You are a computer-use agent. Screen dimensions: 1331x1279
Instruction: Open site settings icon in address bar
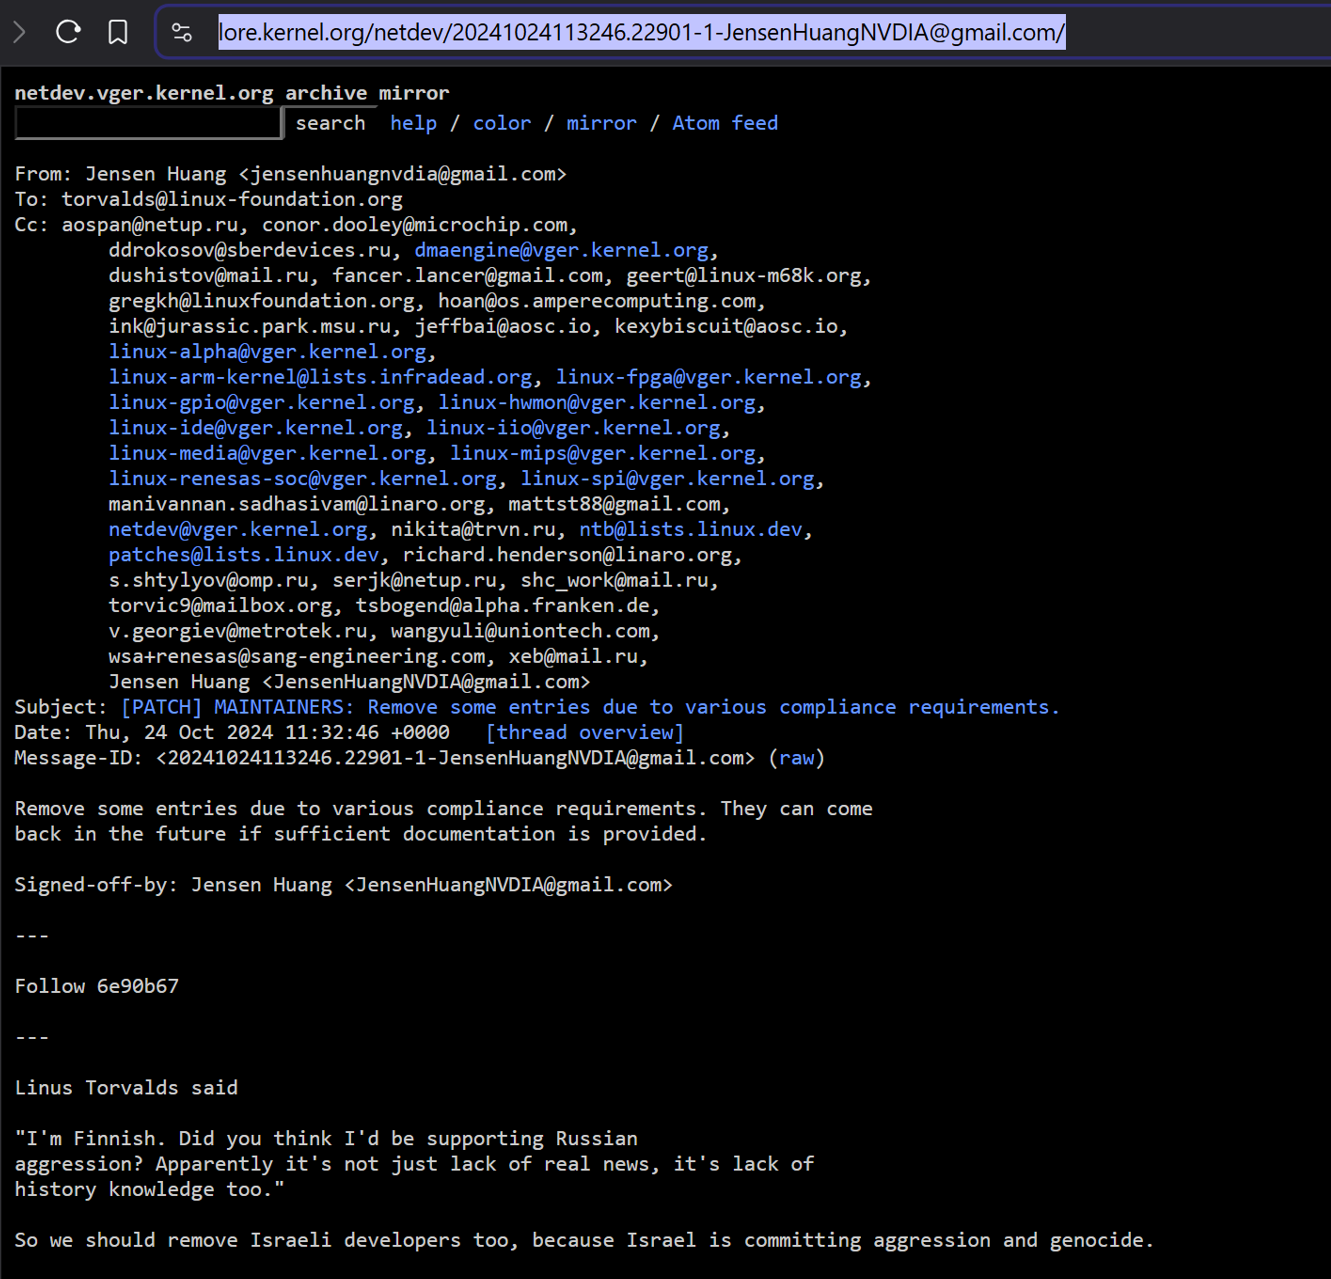click(182, 32)
